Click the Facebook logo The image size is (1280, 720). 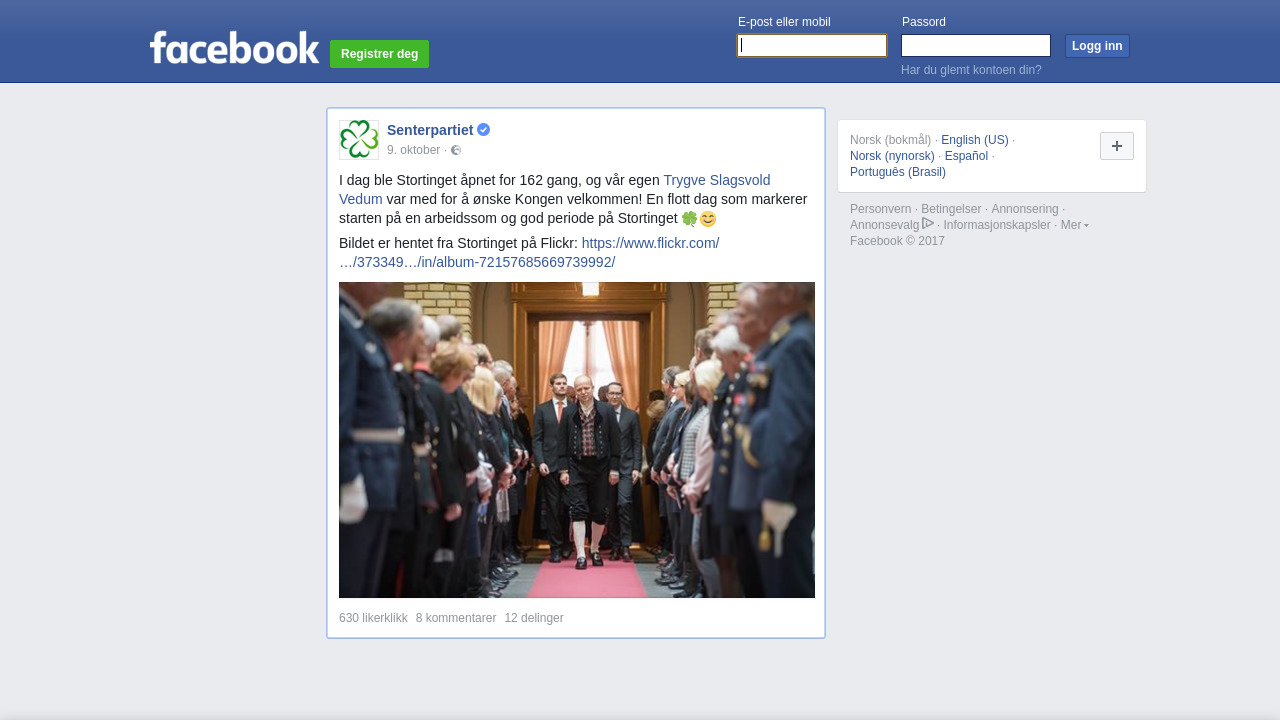coord(234,48)
